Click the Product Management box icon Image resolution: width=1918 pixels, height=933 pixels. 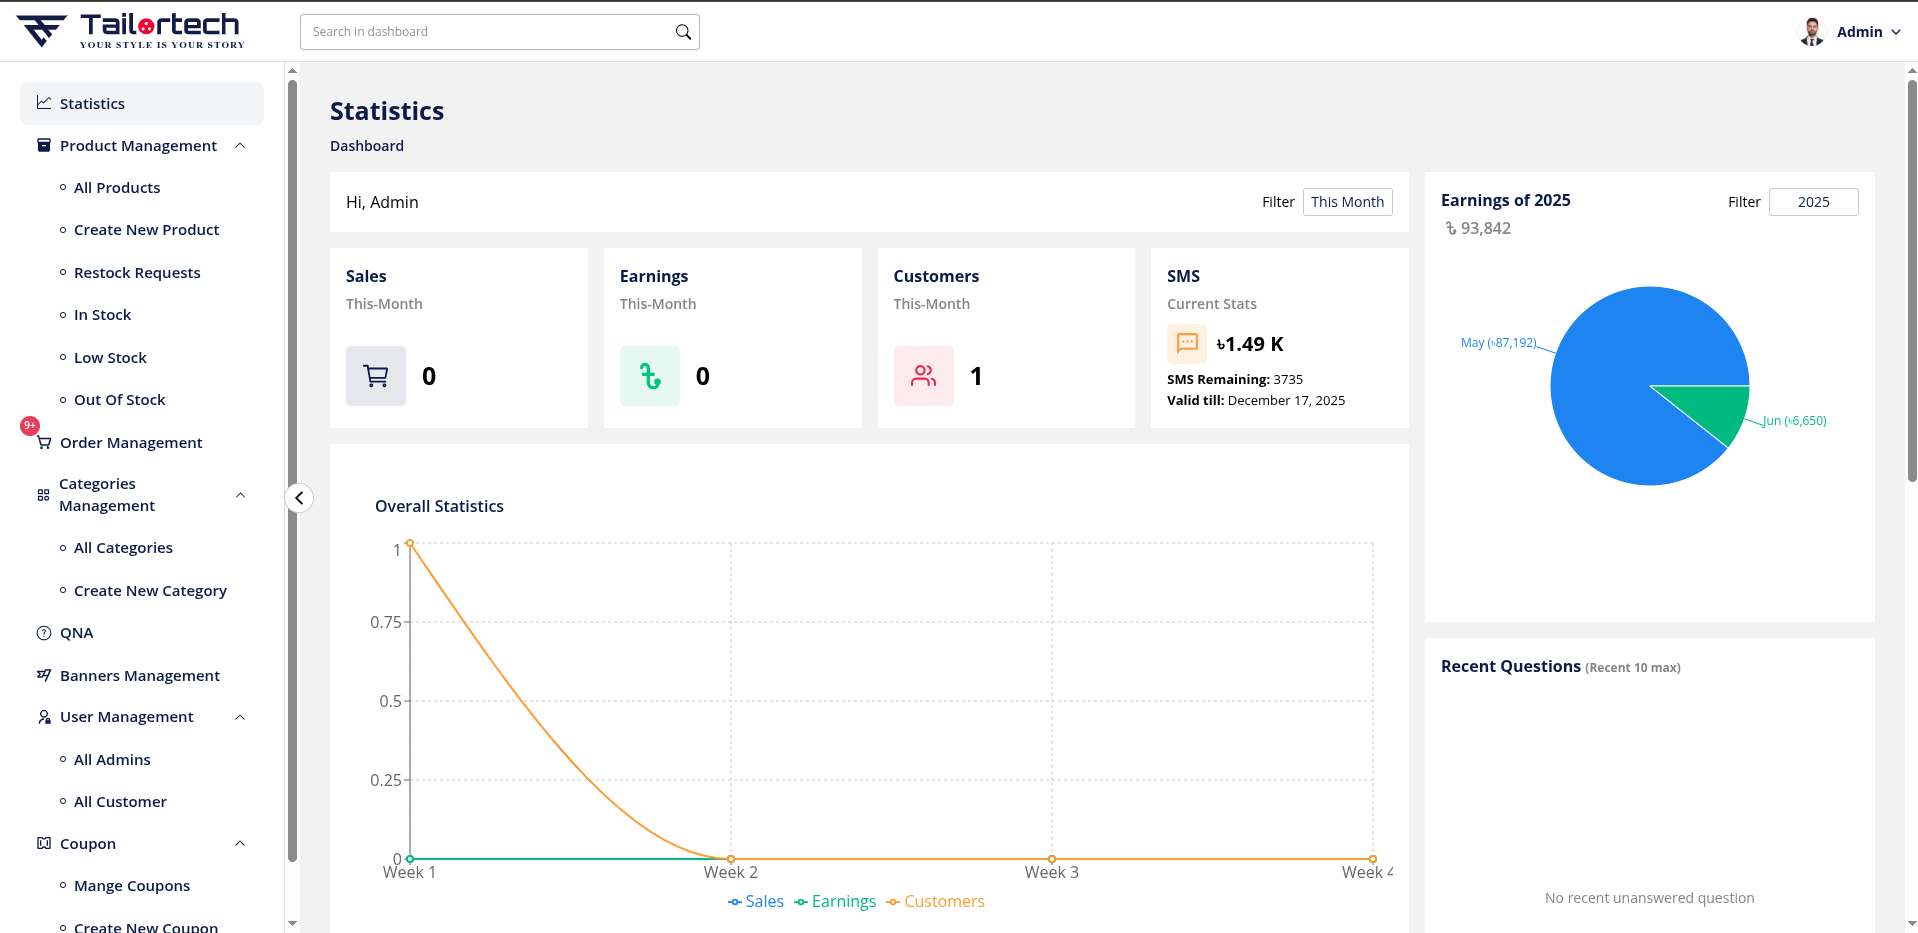click(44, 145)
